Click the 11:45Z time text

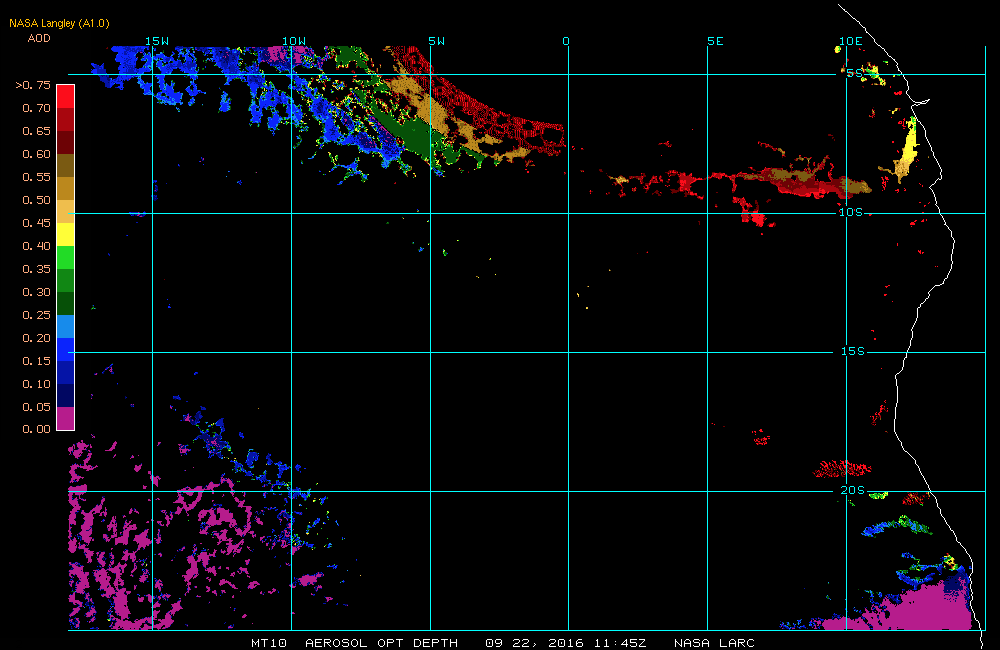[x=620, y=643]
